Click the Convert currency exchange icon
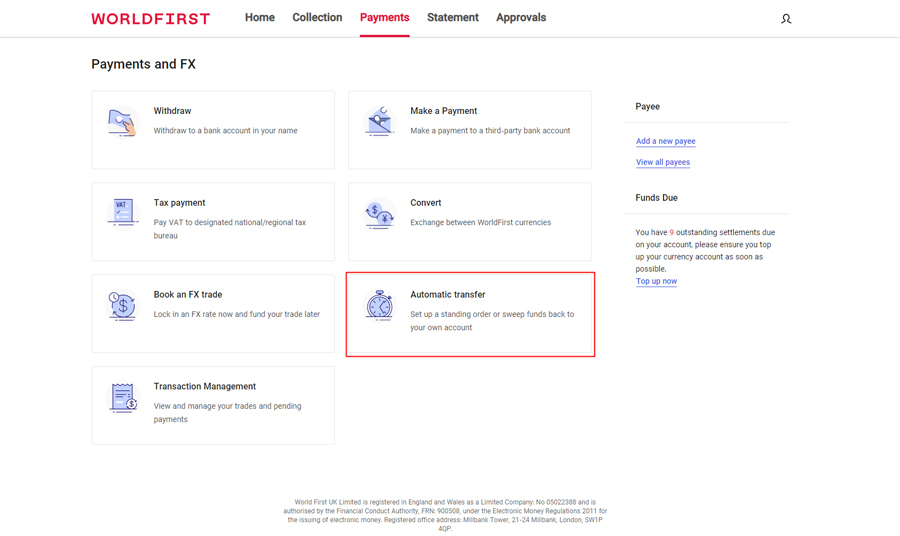This screenshot has width=900, height=536. pos(379,214)
